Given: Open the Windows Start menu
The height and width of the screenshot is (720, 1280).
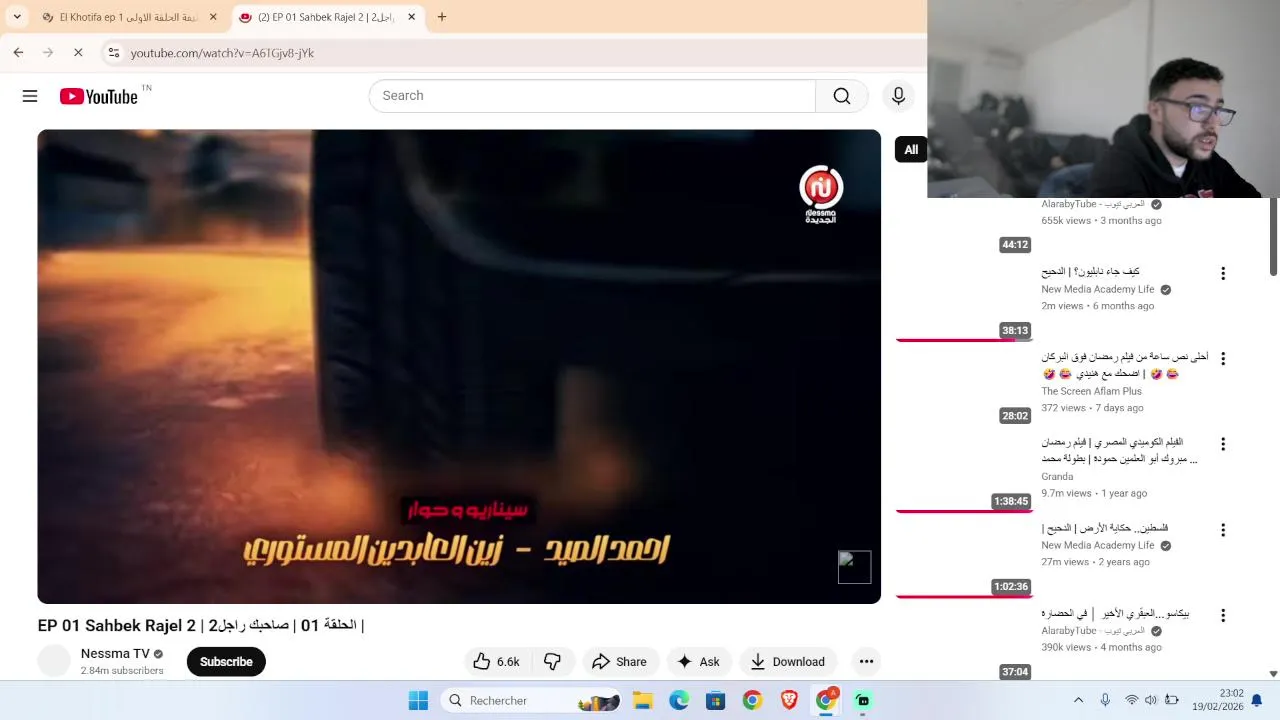Looking at the screenshot, I should (418, 700).
